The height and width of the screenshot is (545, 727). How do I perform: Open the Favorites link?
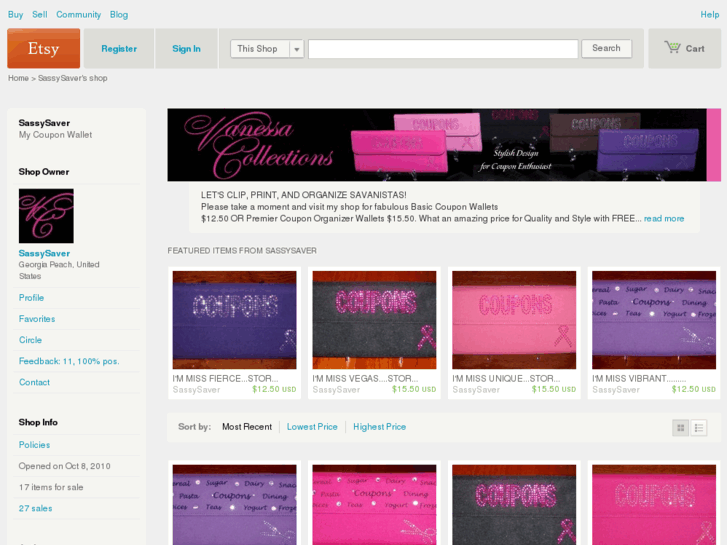tap(37, 319)
